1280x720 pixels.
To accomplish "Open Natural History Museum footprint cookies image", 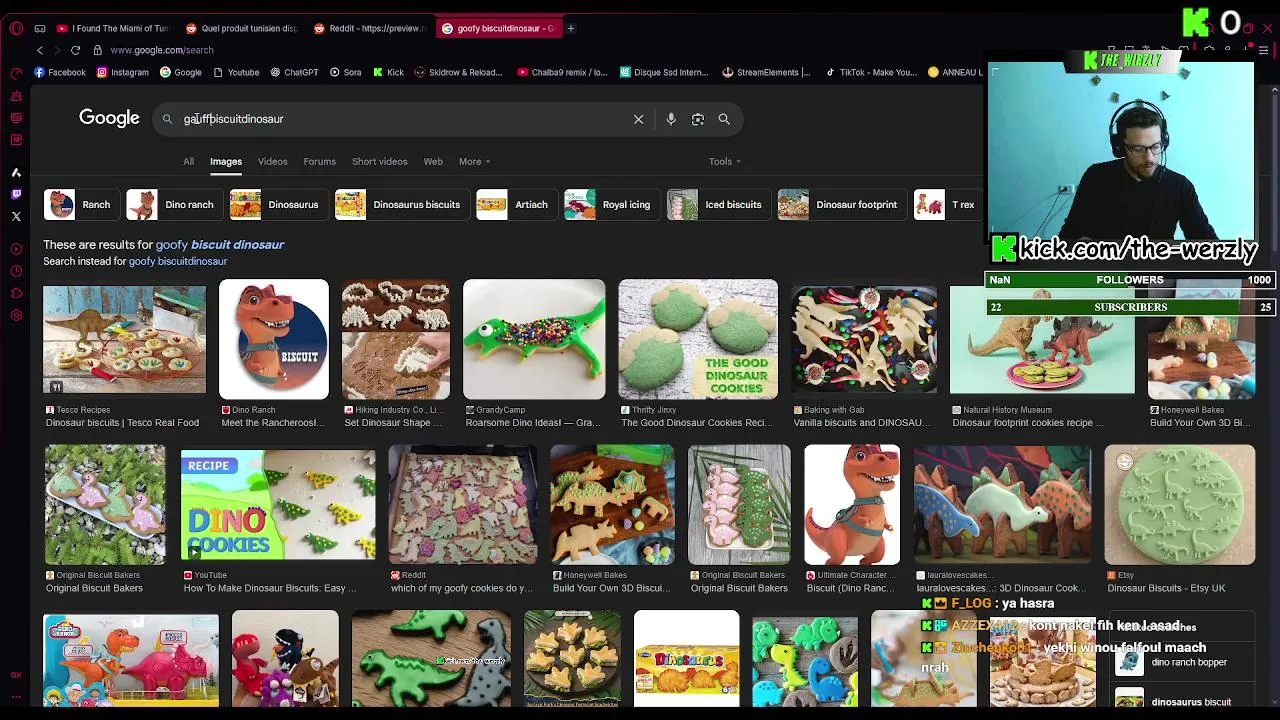I will tap(1042, 341).
